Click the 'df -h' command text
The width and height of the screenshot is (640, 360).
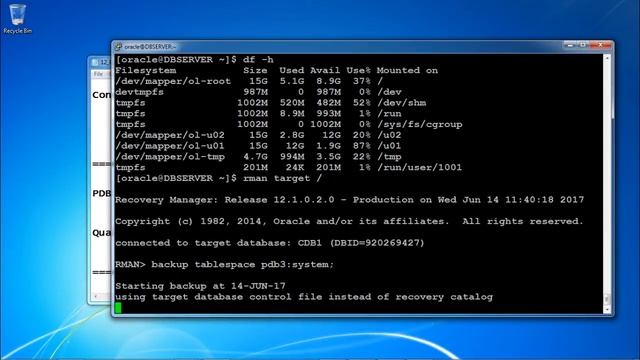[258, 60]
